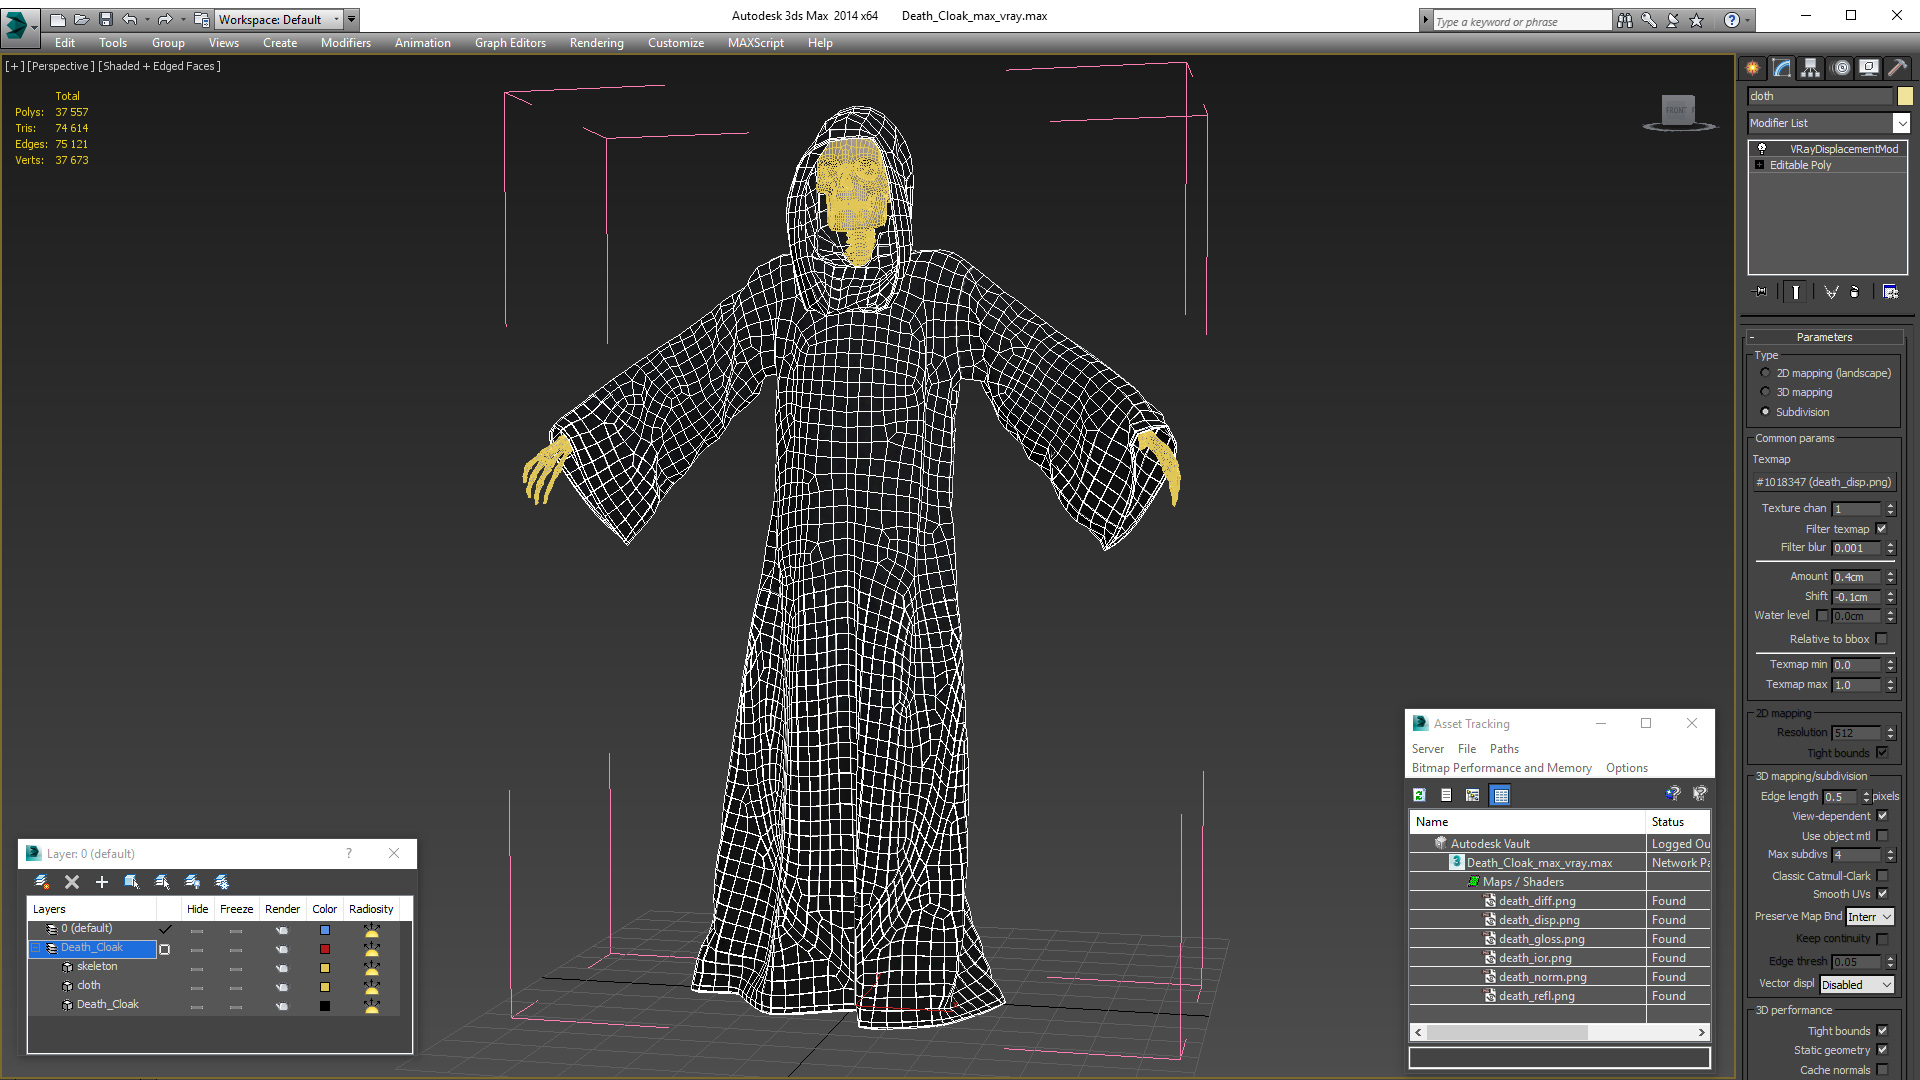
Task: Click Configure Modifier Sets icon
Action: (1890, 292)
